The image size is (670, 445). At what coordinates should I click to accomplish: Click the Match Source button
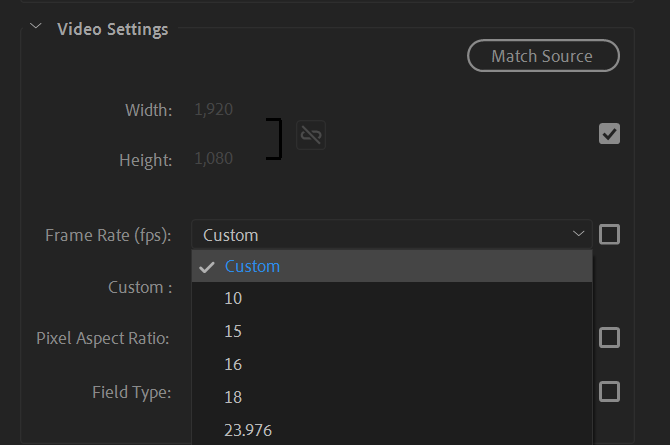click(543, 56)
